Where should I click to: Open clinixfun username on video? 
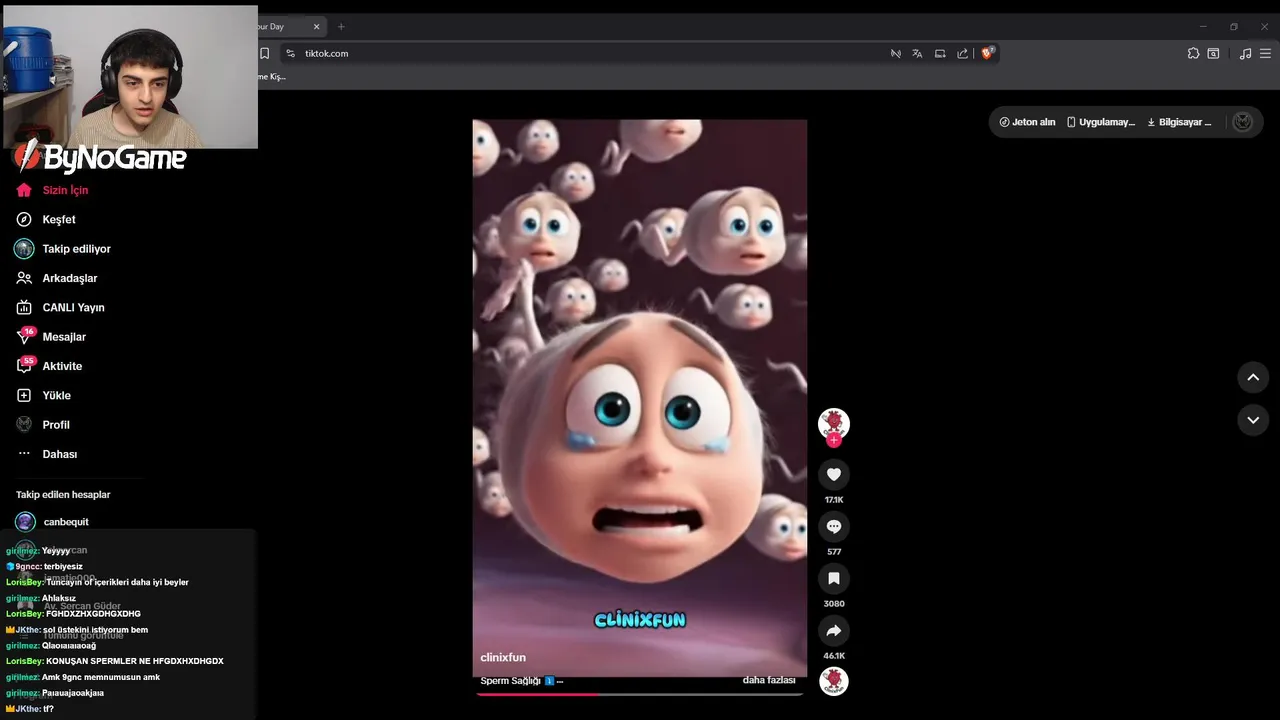point(503,657)
